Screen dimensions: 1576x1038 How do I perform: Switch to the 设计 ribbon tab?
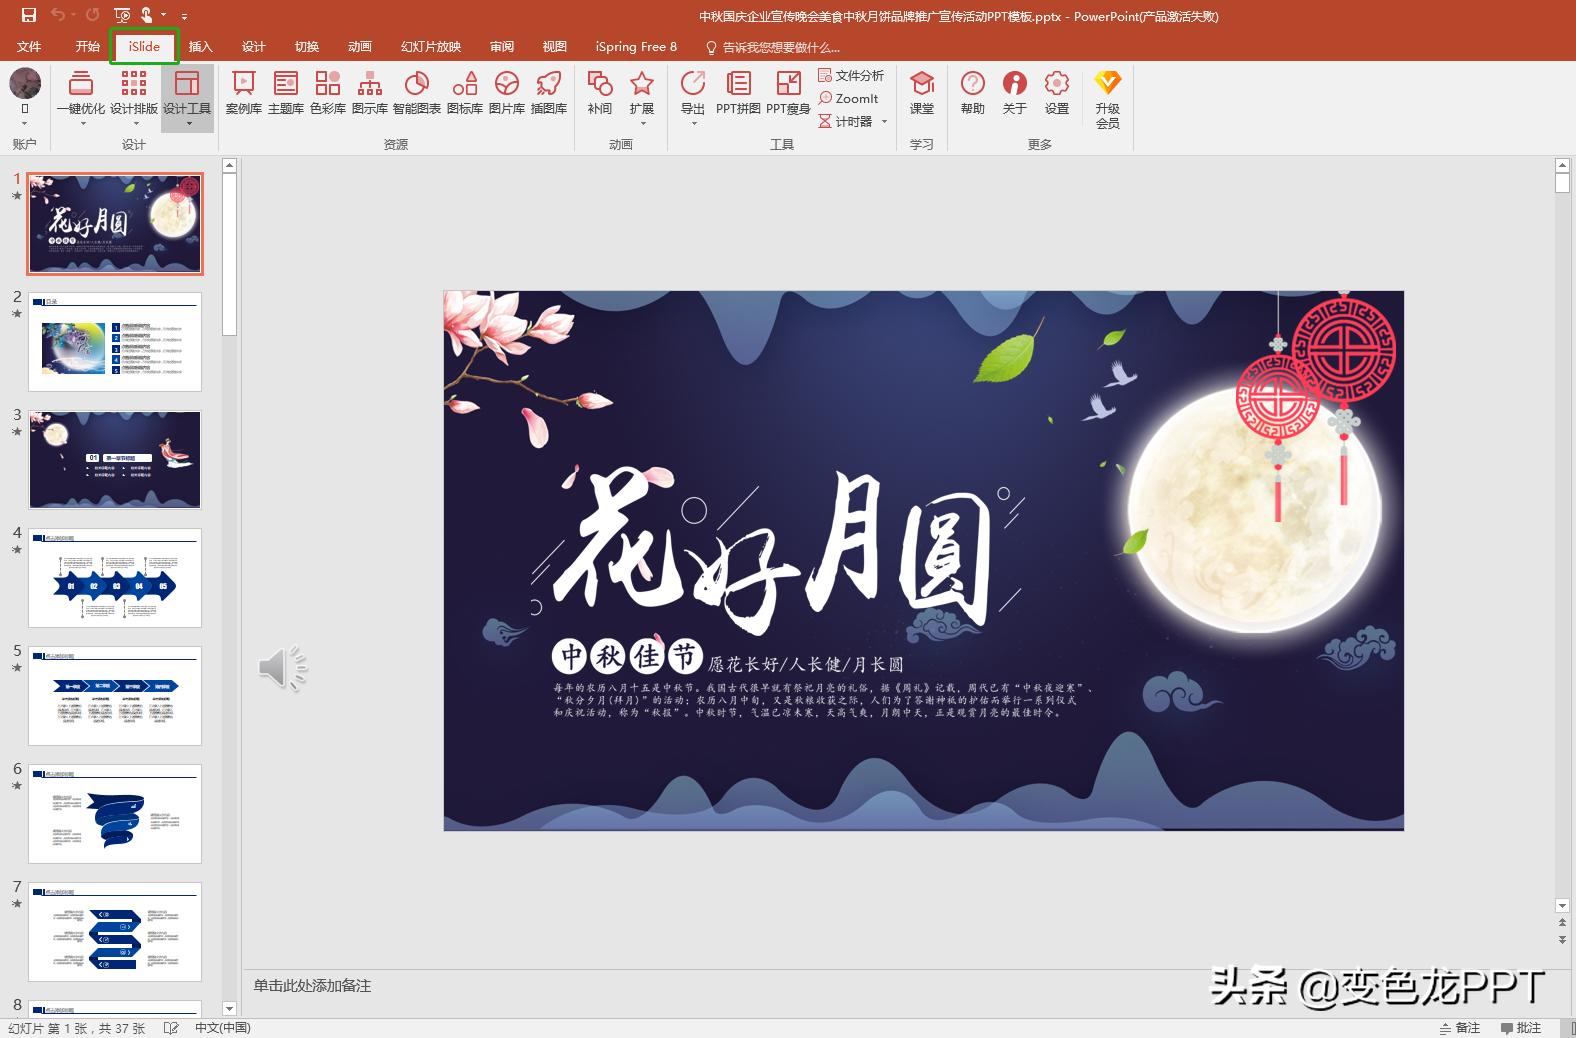pyautogui.click(x=254, y=47)
